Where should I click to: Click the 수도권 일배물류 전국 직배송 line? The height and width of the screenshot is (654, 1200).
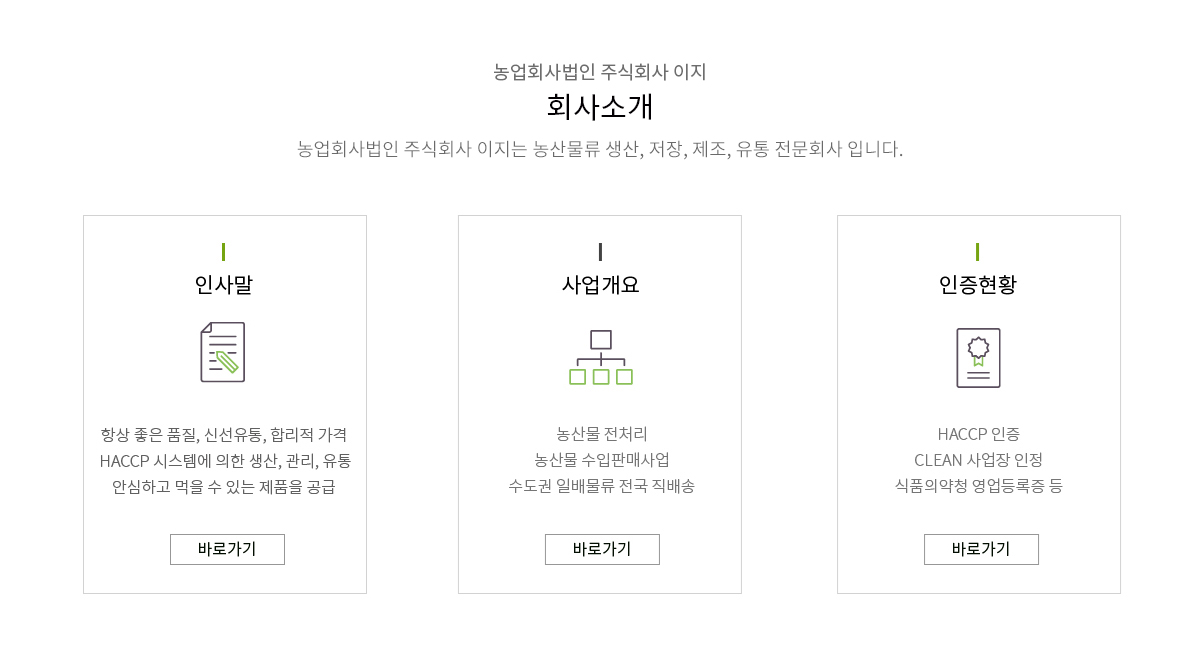tap(601, 486)
